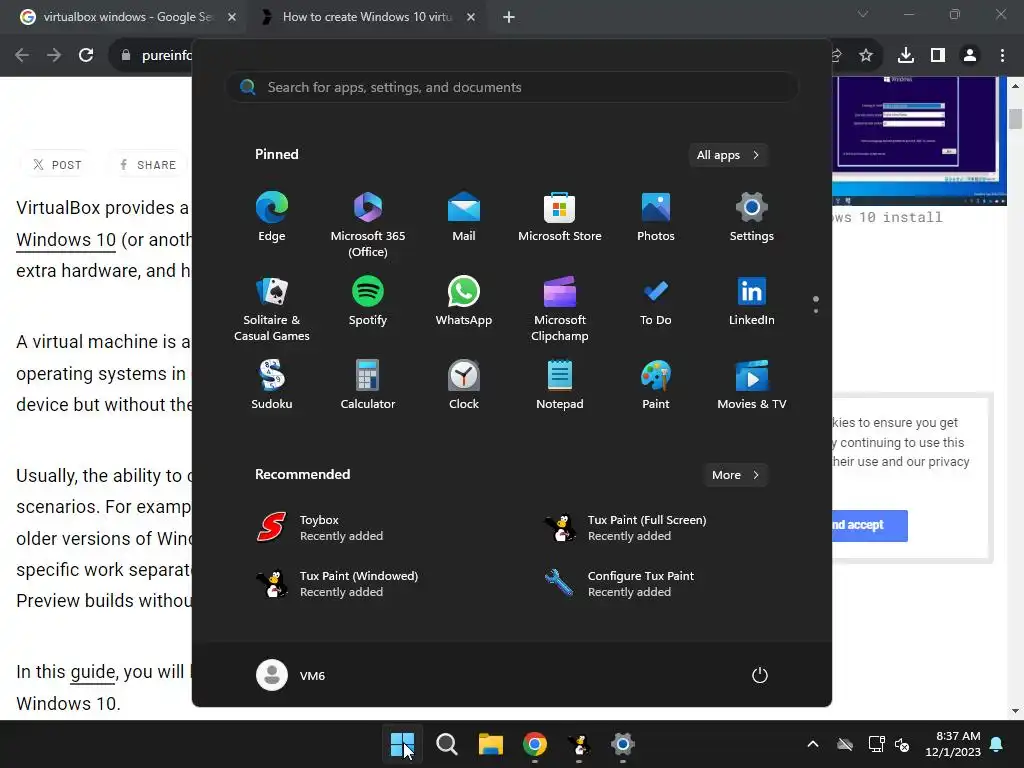
Task: Click the power button in Start menu
Action: pos(760,675)
